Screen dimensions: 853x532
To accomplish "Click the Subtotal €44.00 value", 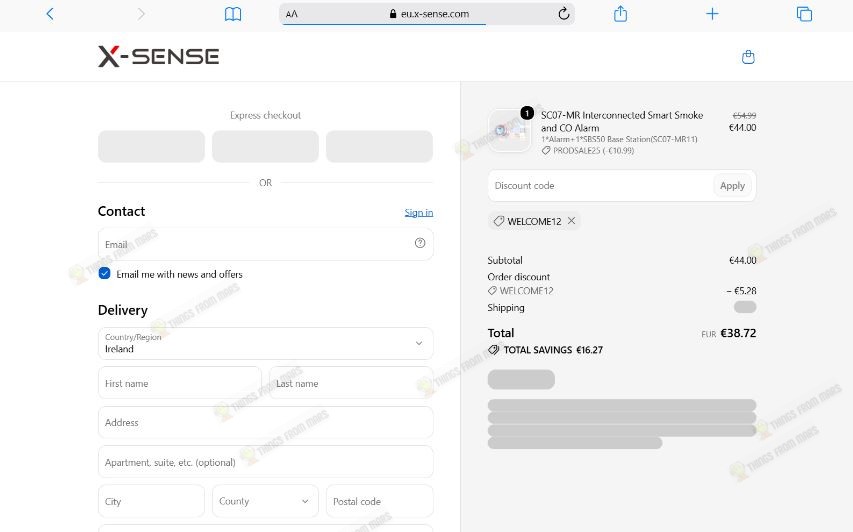I will tap(743, 260).
